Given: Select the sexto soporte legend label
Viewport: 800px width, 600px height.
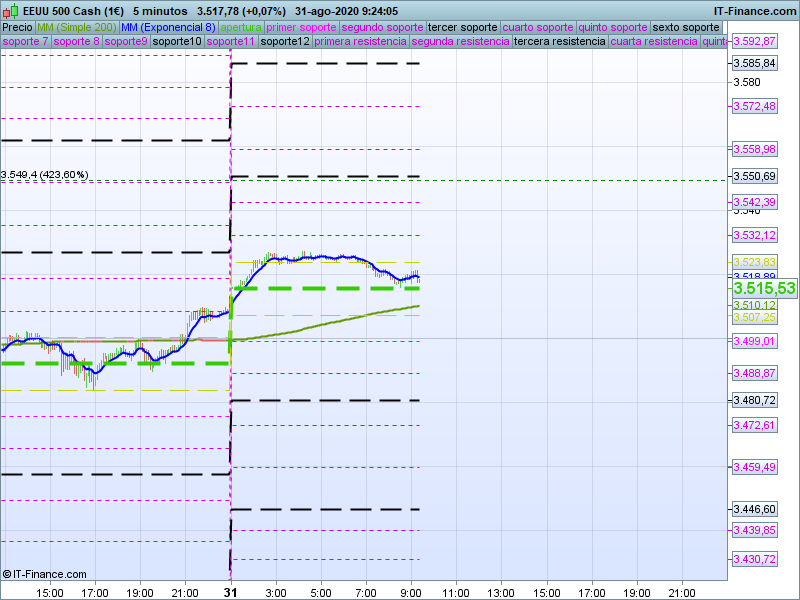Looking at the screenshot, I should pyautogui.click(x=685, y=27).
